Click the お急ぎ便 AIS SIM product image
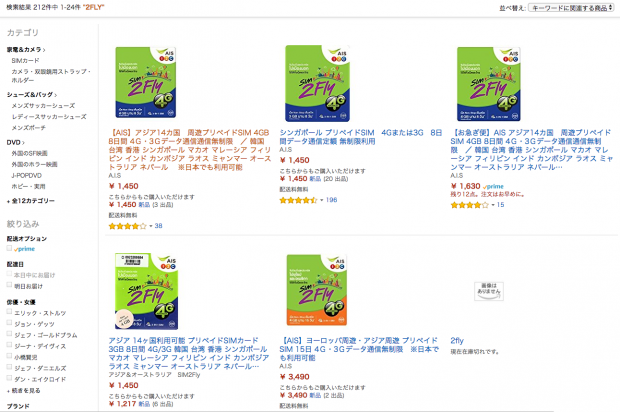 tap(489, 84)
